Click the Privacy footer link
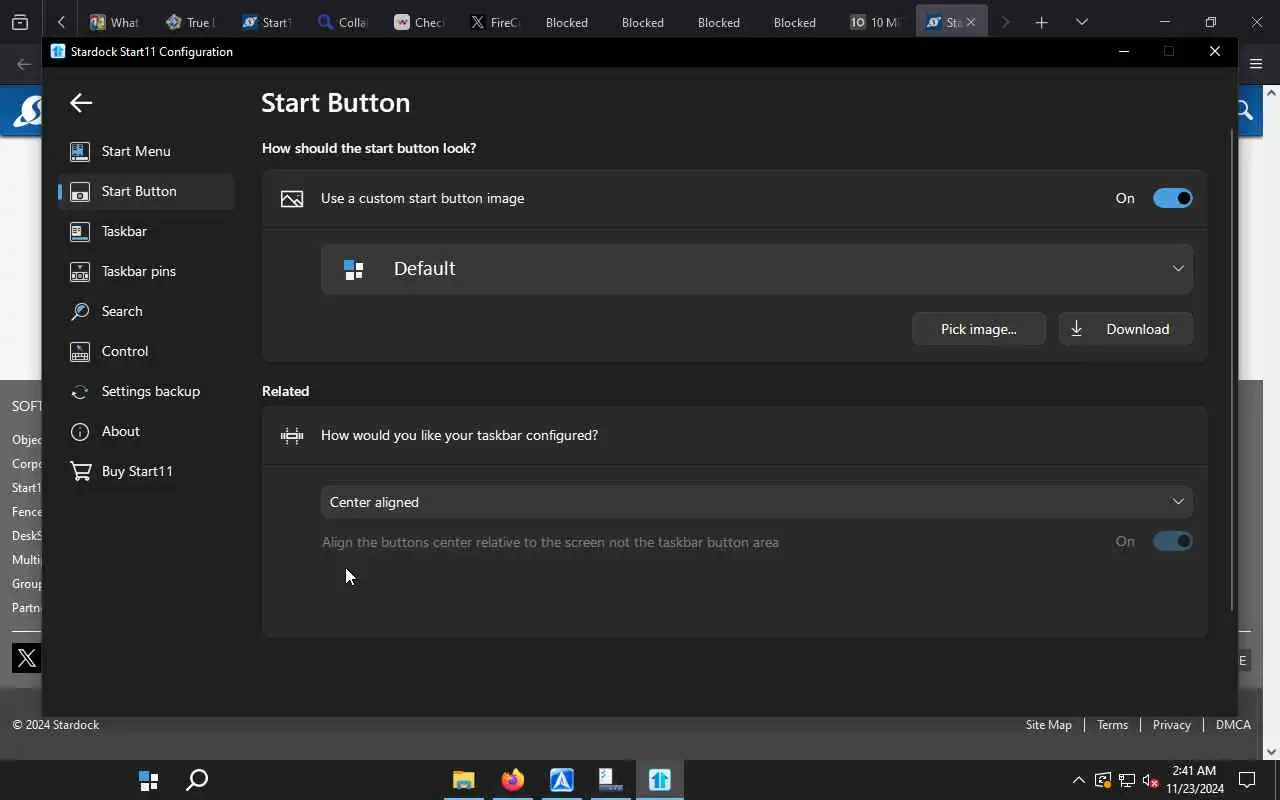The image size is (1280, 800). click(x=1171, y=725)
